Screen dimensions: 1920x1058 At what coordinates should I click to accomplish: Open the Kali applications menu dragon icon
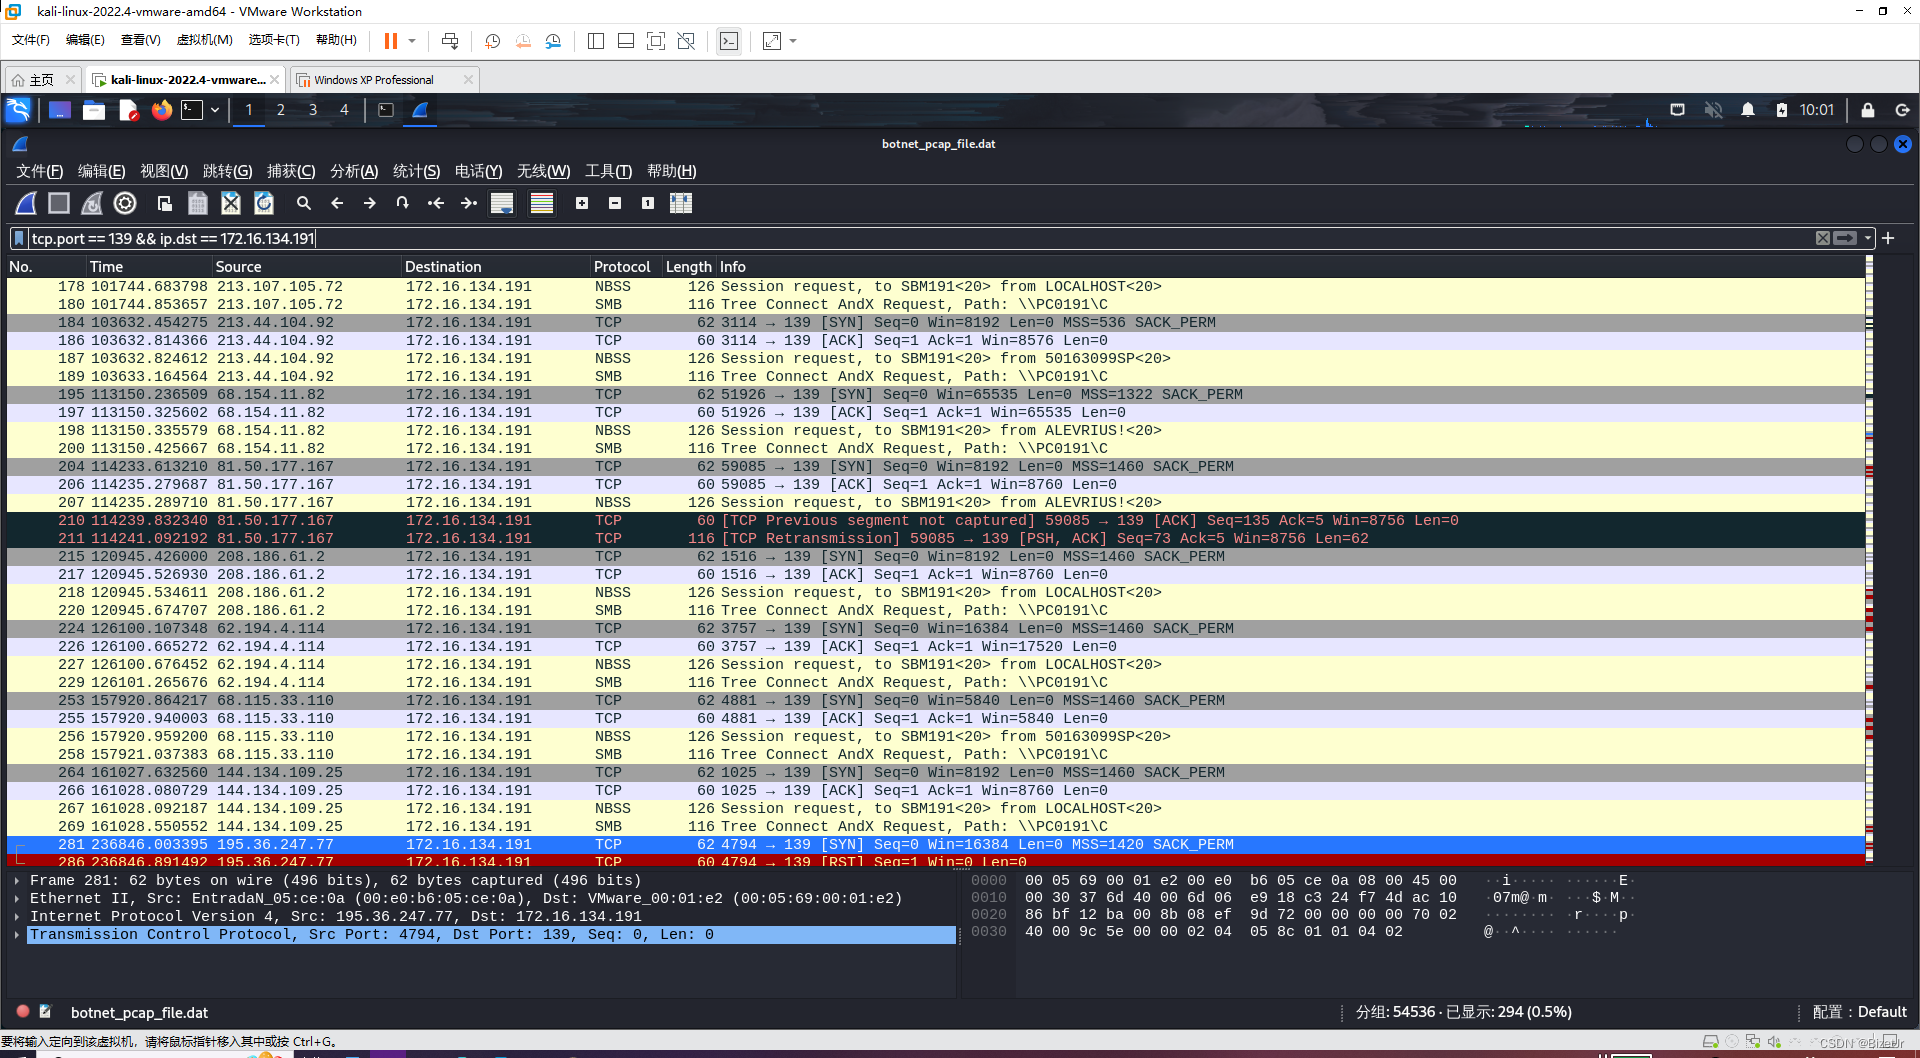[x=18, y=110]
